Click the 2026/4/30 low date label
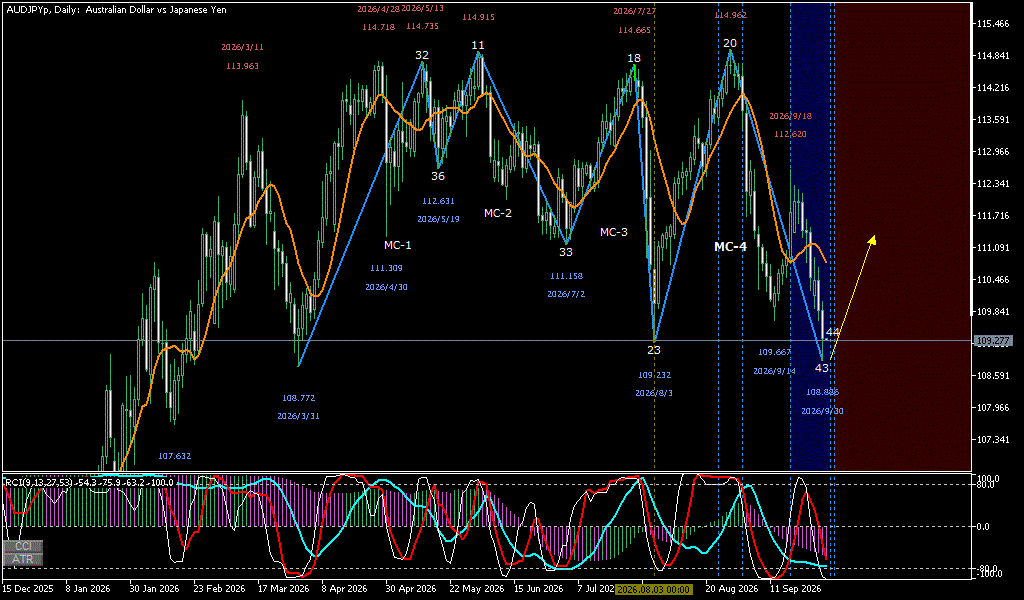1024x600 pixels. tap(386, 287)
